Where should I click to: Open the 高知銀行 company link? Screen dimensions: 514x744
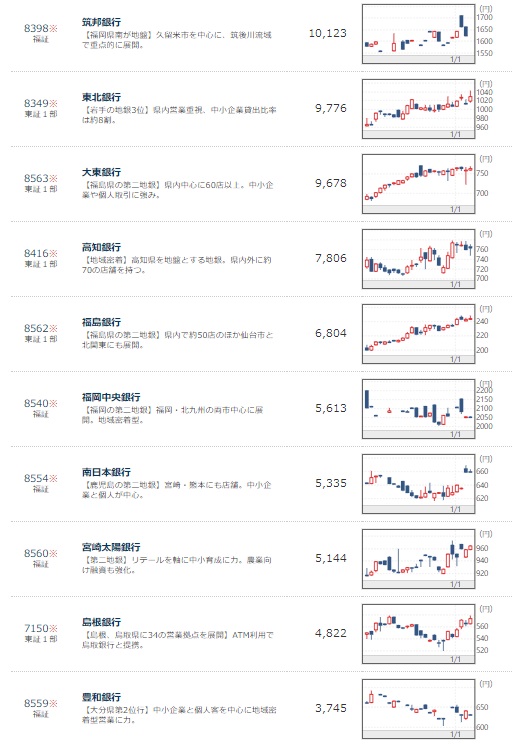[101, 247]
